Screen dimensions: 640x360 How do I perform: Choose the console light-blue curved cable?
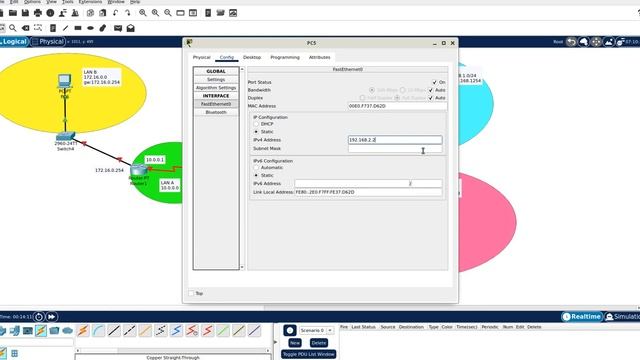click(98, 330)
